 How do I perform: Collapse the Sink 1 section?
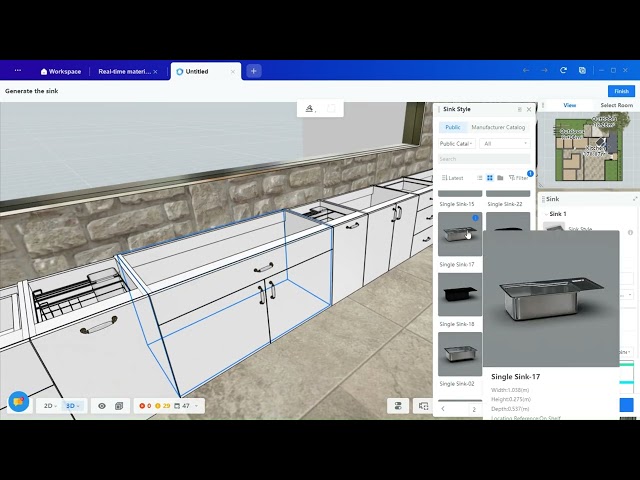(x=546, y=214)
